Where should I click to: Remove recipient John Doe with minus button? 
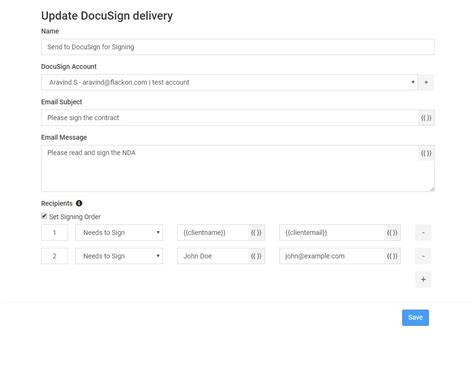coord(423,256)
